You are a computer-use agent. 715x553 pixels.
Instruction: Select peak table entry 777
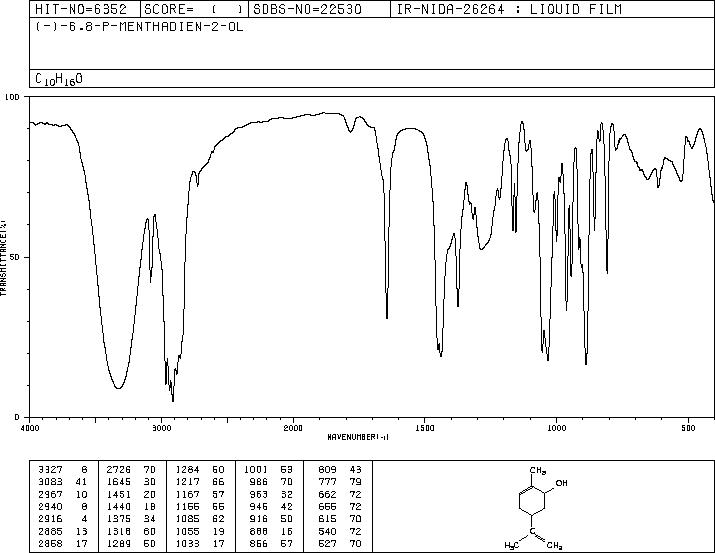pos(327,481)
